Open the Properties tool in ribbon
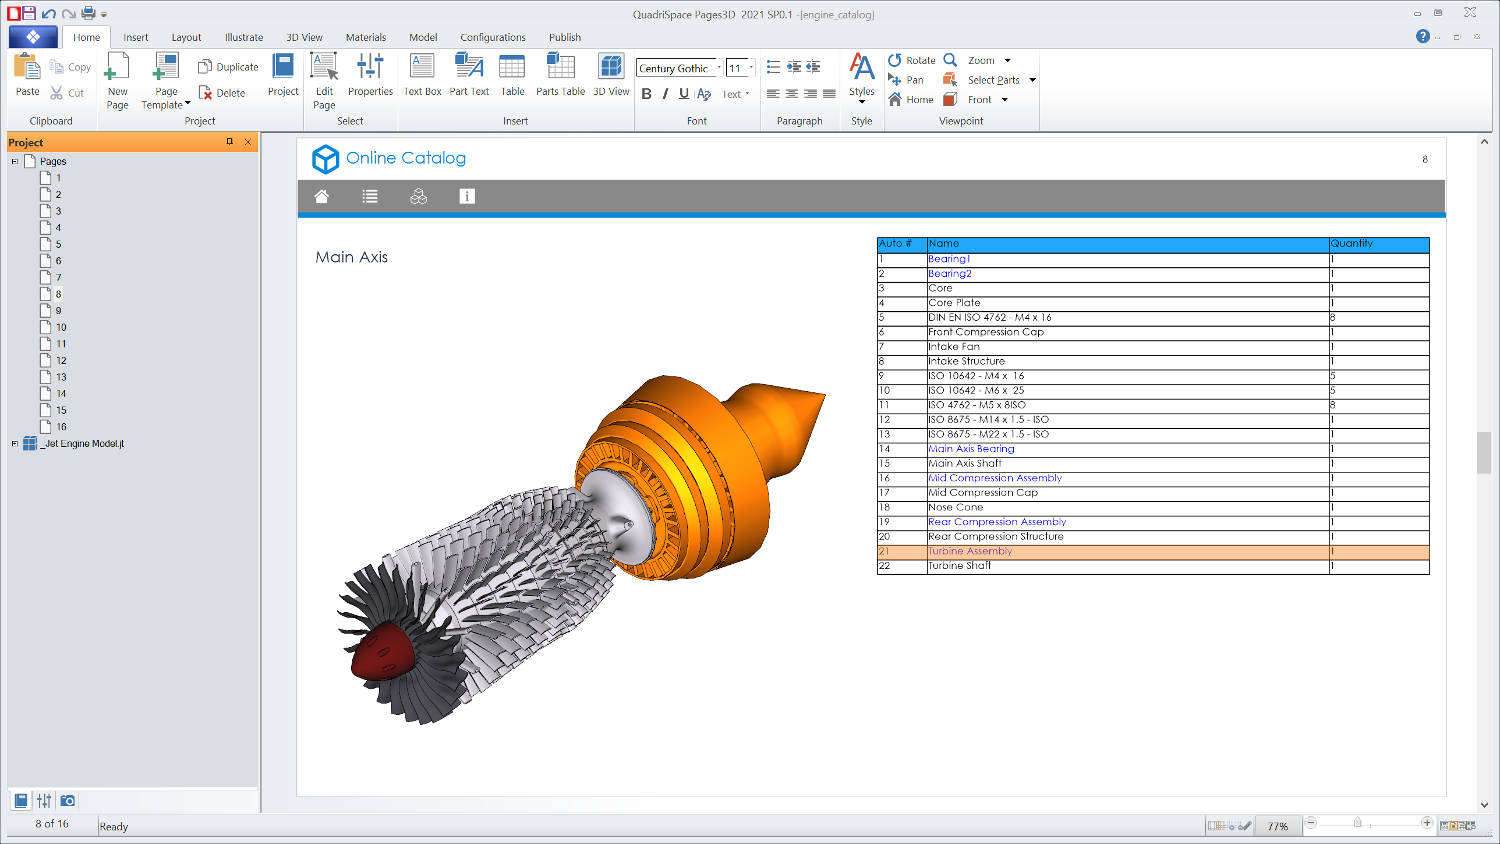 click(370, 75)
